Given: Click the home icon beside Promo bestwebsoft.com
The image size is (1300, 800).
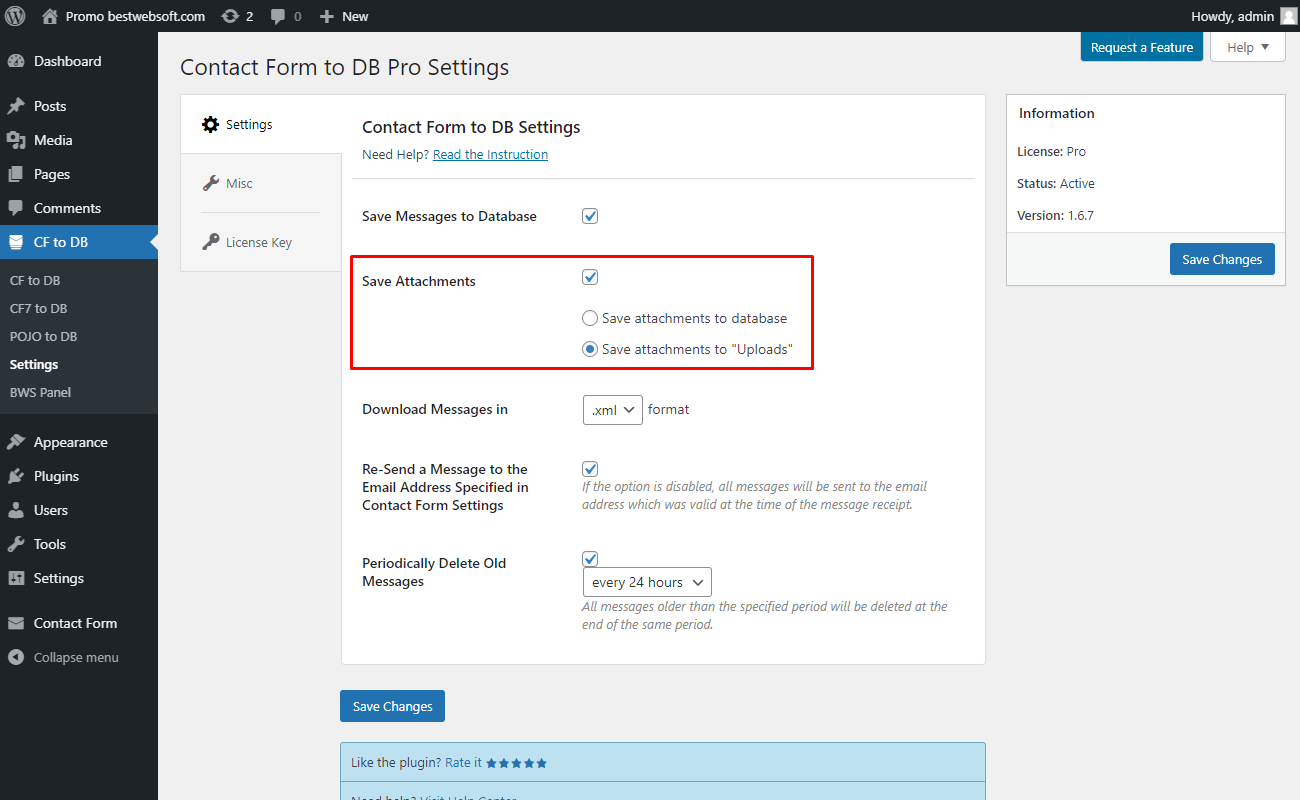Looking at the screenshot, I should point(50,16).
